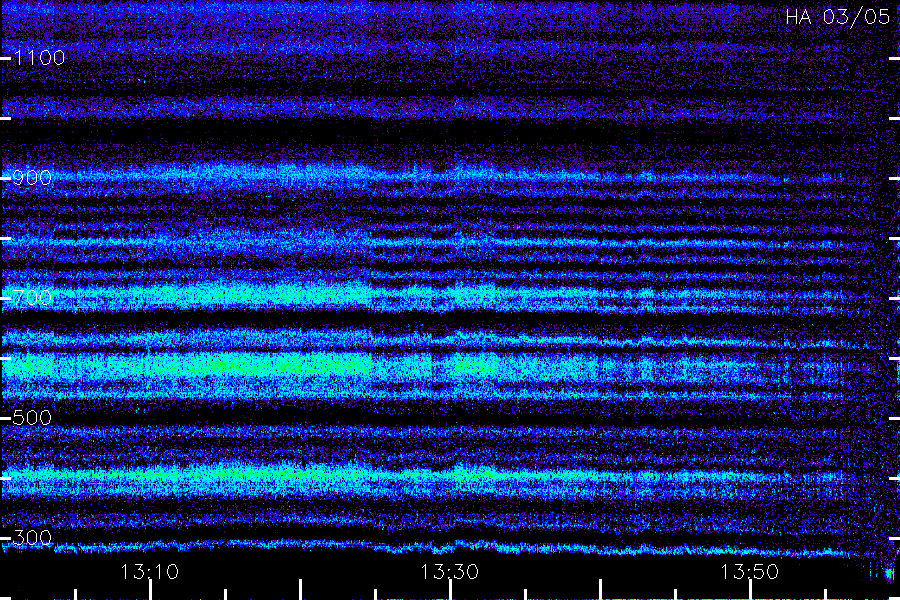Click the 13:50 time axis label
This screenshot has height=600, width=900.
pyautogui.click(x=750, y=572)
